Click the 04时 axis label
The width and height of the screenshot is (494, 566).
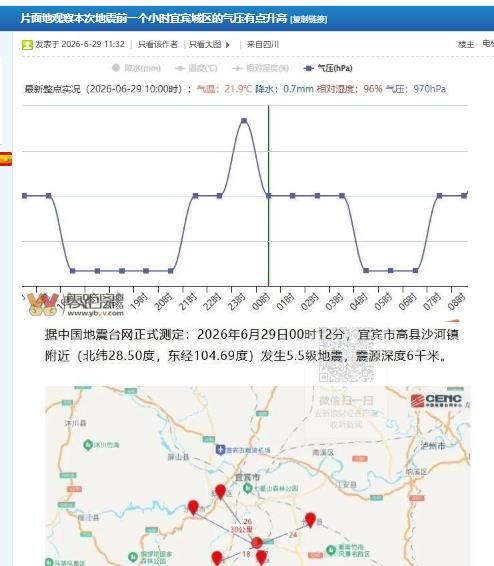coord(359,302)
